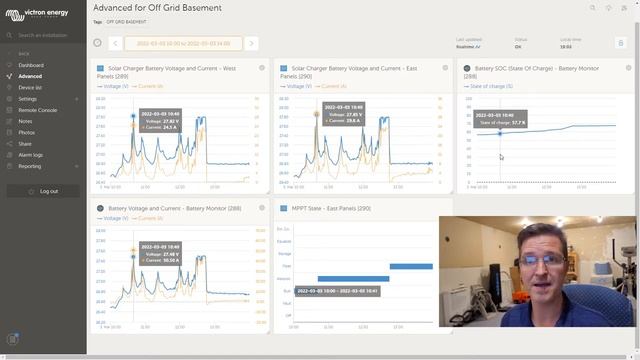Viewport: 640px width, 360px height.
Task: Open Remote Console
Action: click(38, 110)
